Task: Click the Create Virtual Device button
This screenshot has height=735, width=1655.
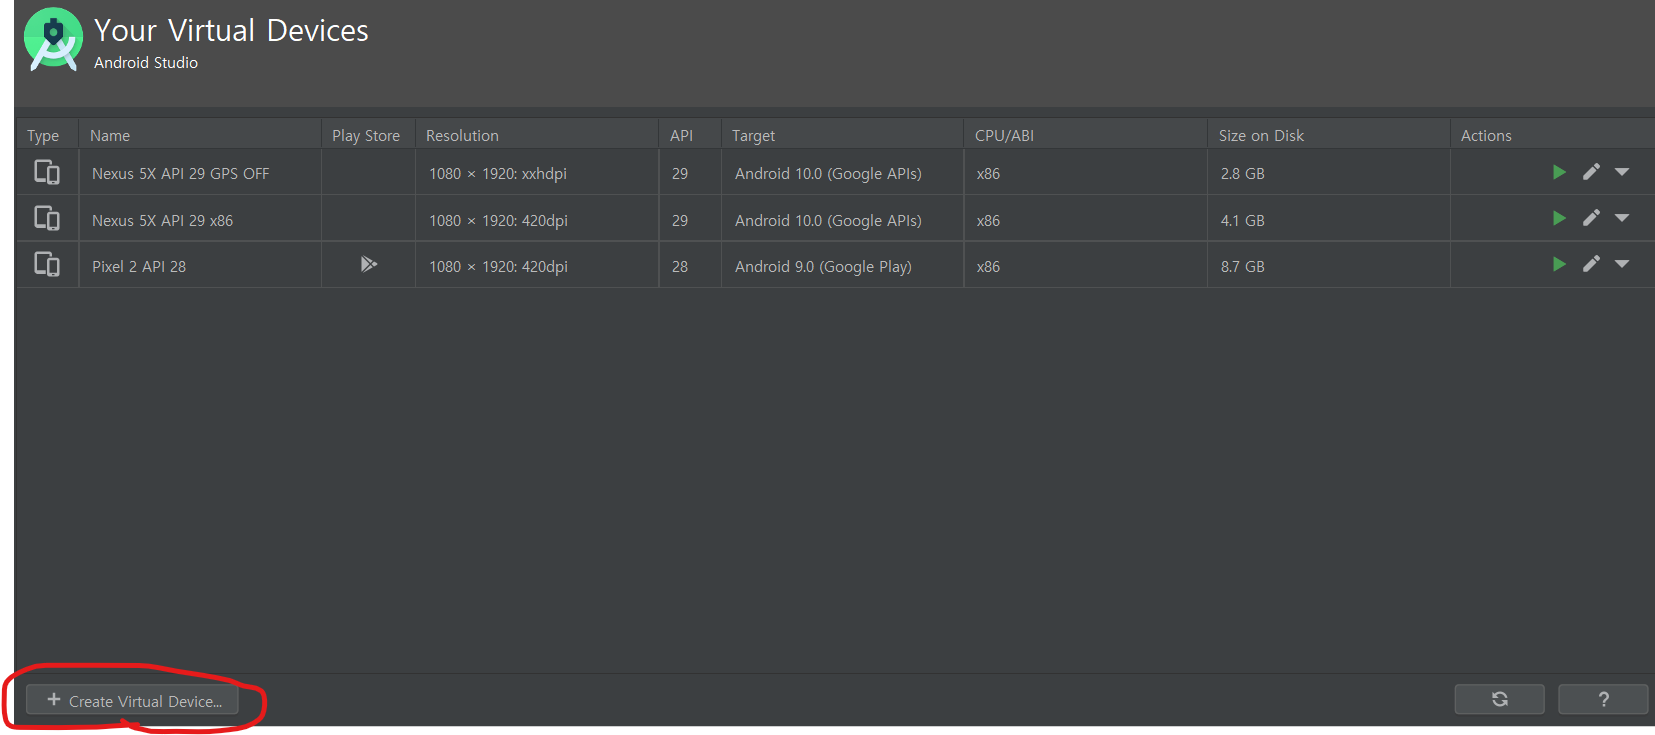Action: coord(132,700)
